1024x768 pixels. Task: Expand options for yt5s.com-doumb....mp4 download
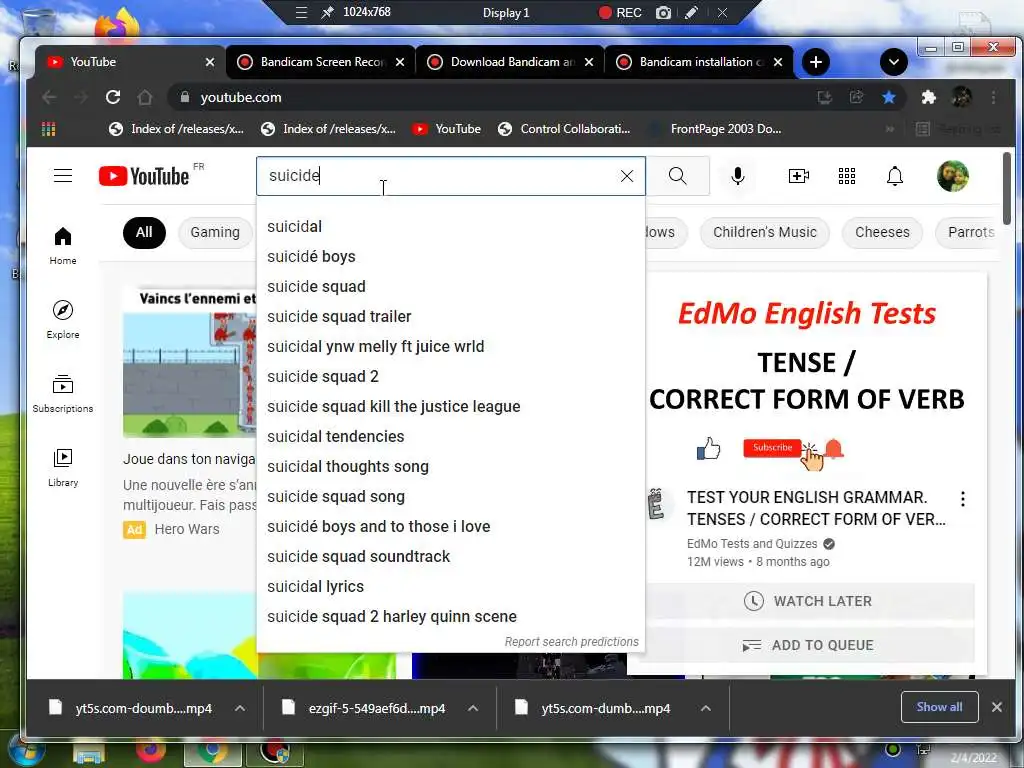240,709
